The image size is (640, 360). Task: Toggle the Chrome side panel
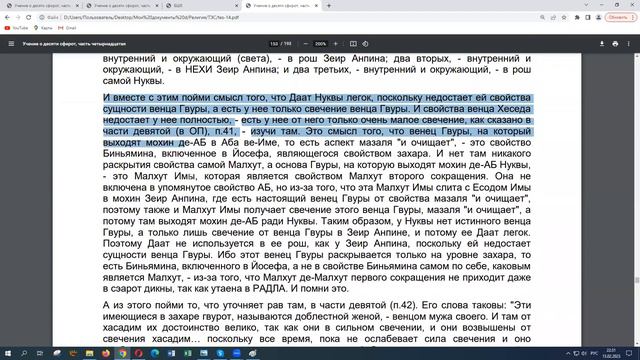[588, 18]
